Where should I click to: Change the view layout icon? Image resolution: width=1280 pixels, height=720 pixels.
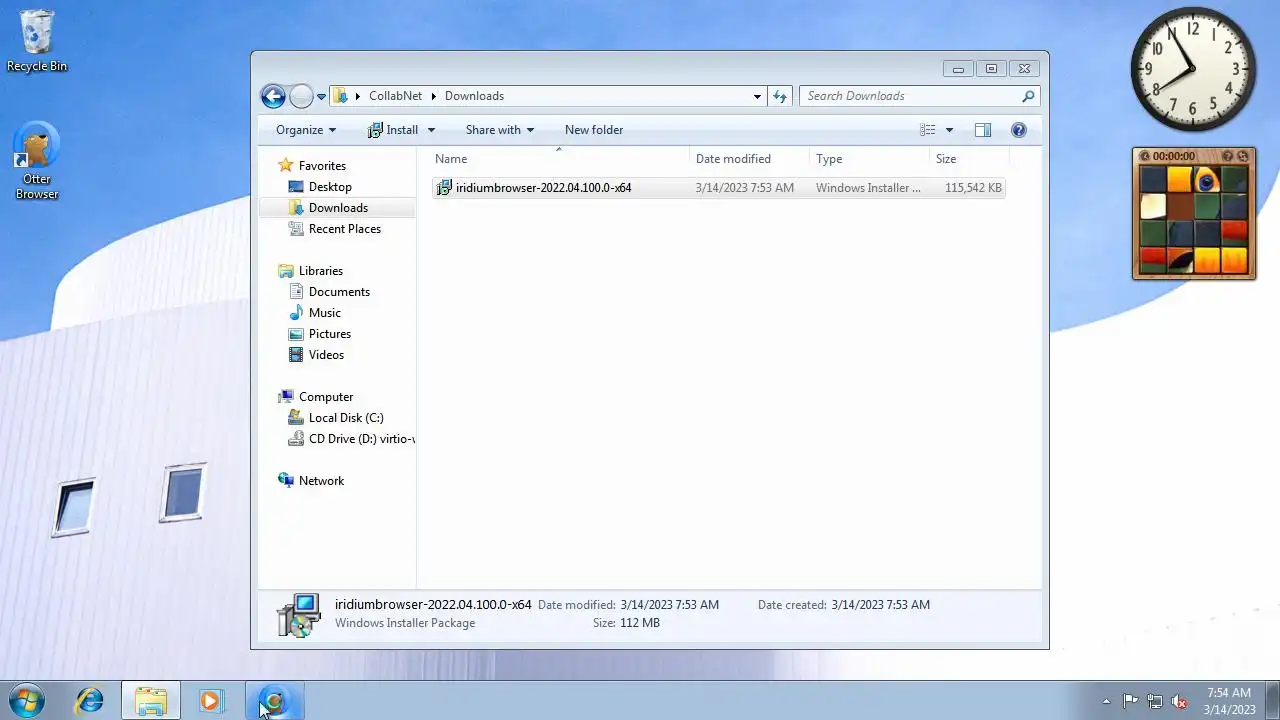[x=928, y=130]
